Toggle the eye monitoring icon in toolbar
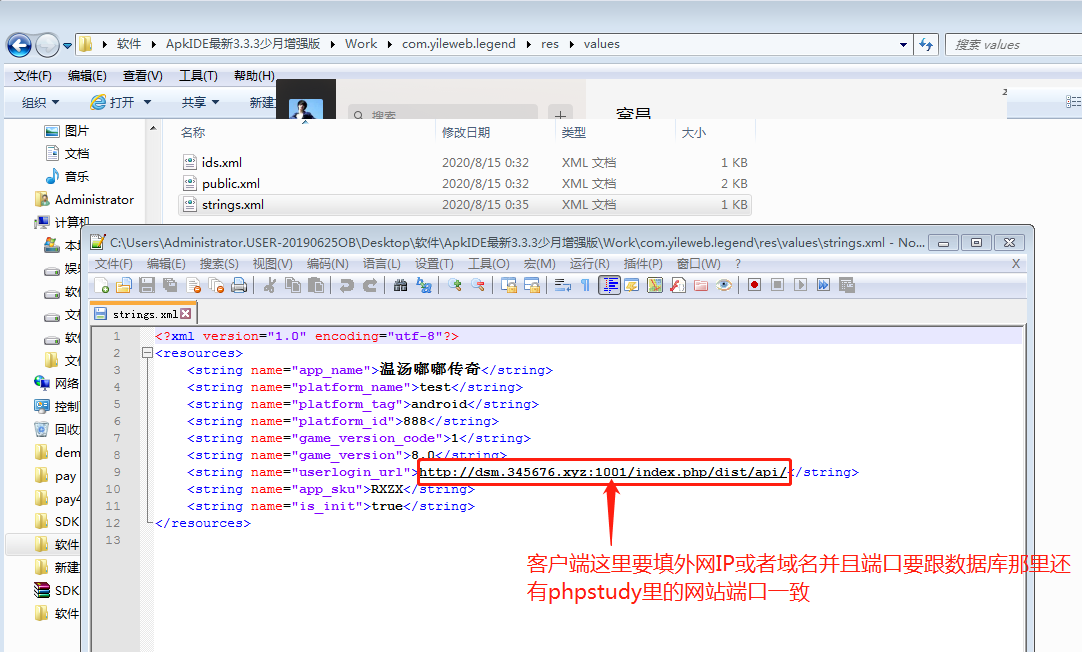1082x652 pixels. click(724, 285)
